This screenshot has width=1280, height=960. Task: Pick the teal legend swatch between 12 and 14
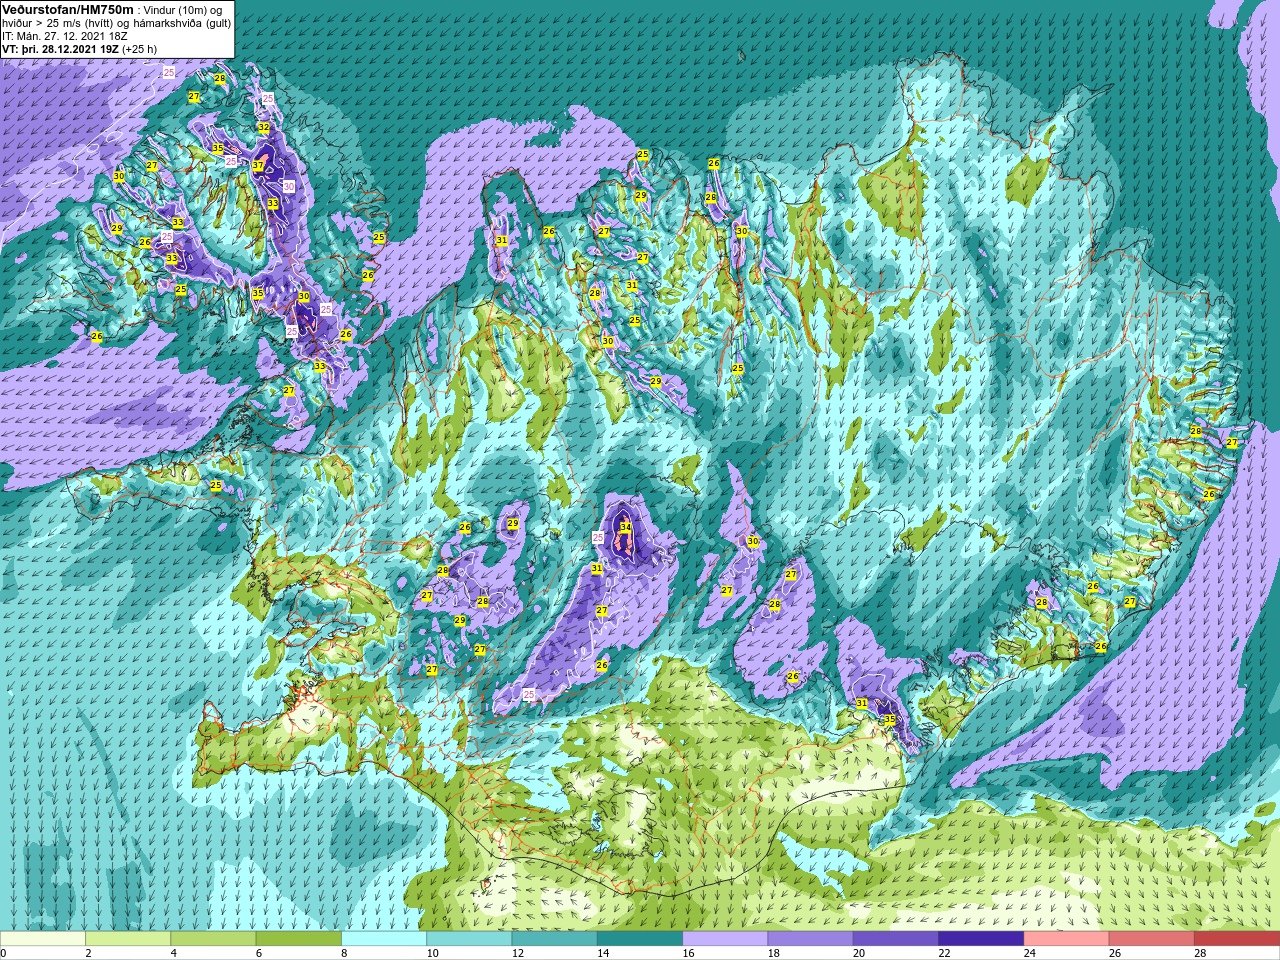click(554, 939)
